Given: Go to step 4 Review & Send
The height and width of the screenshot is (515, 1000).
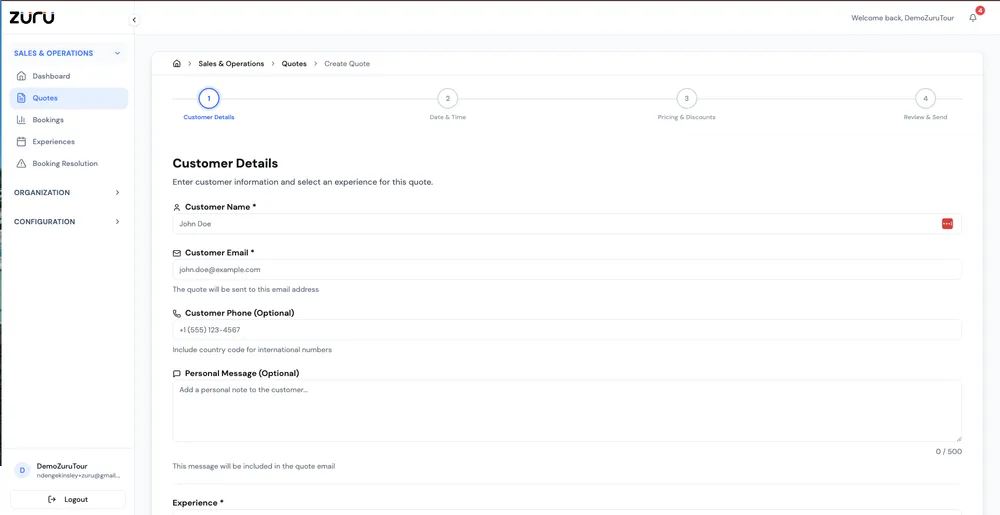Looking at the screenshot, I should click(925, 99).
